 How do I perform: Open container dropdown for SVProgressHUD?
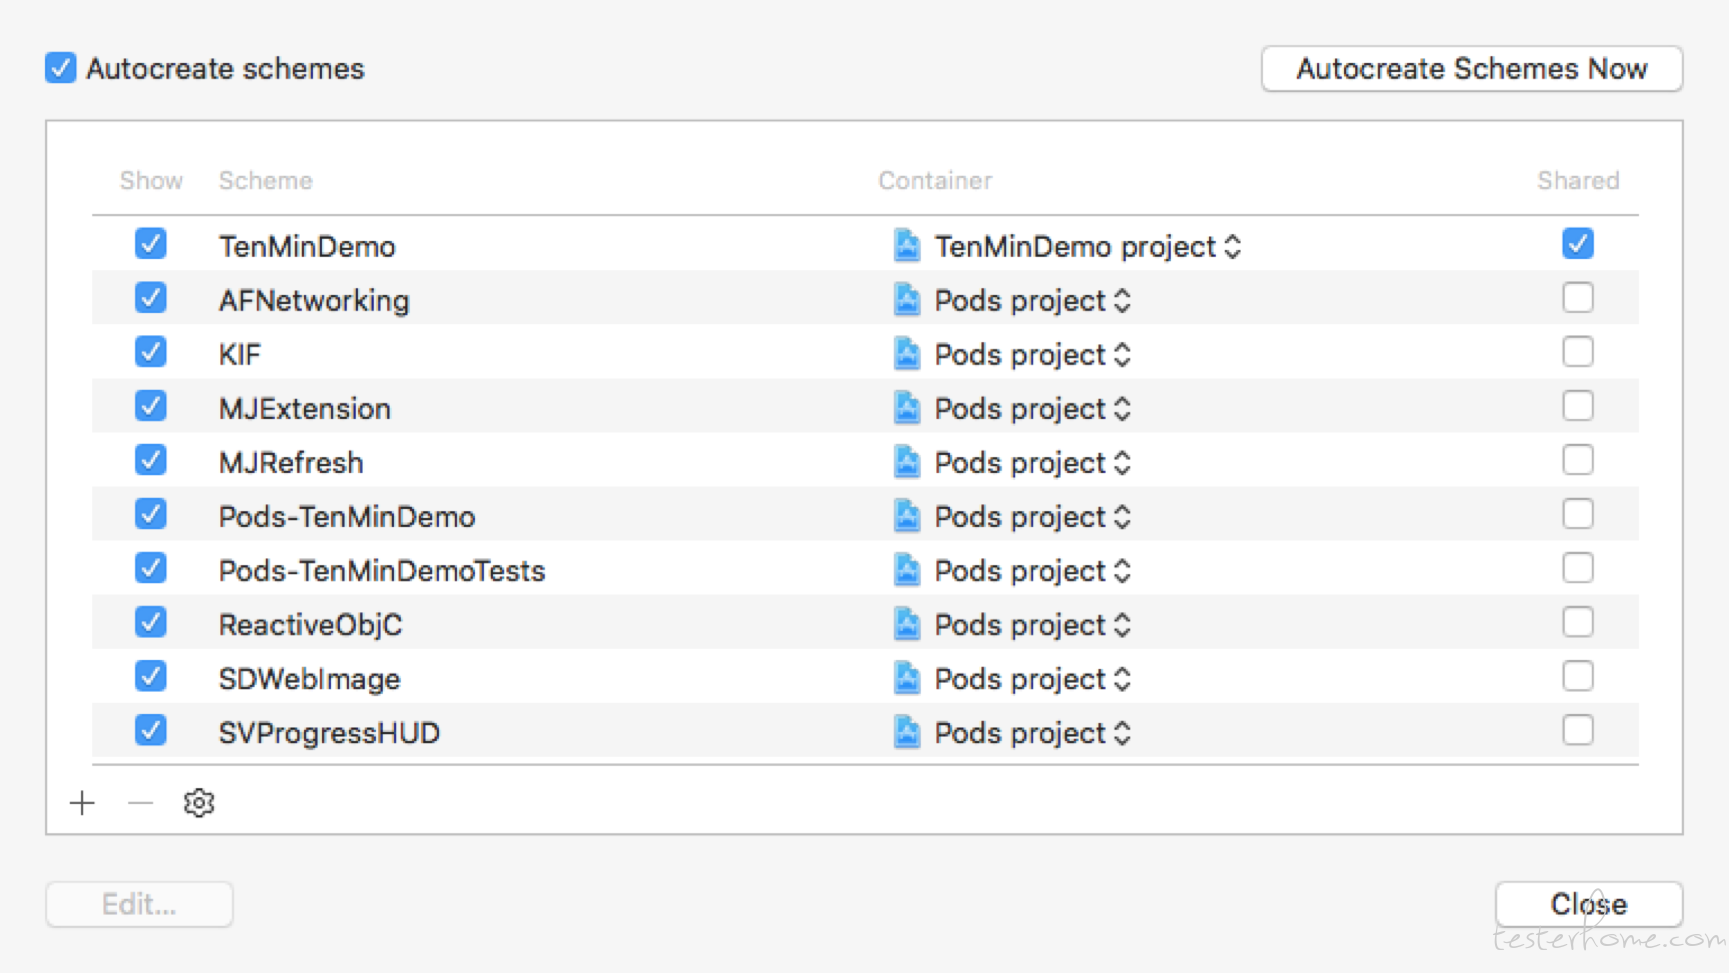click(1122, 733)
